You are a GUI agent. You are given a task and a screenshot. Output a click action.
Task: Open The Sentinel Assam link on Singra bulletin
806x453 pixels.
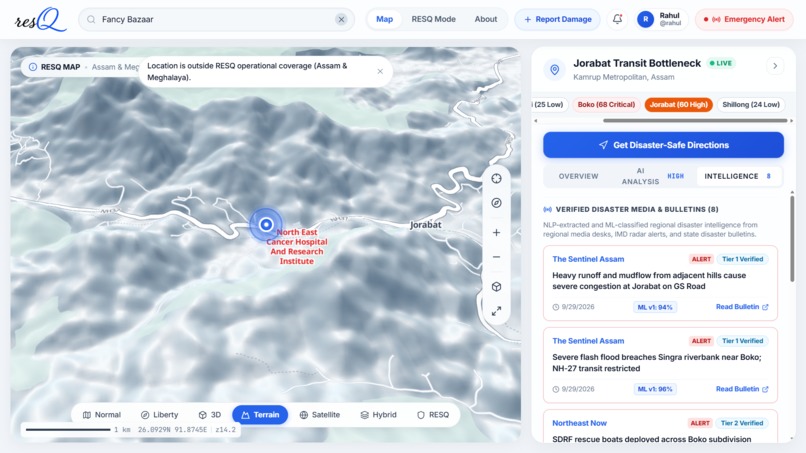(x=588, y=341)
